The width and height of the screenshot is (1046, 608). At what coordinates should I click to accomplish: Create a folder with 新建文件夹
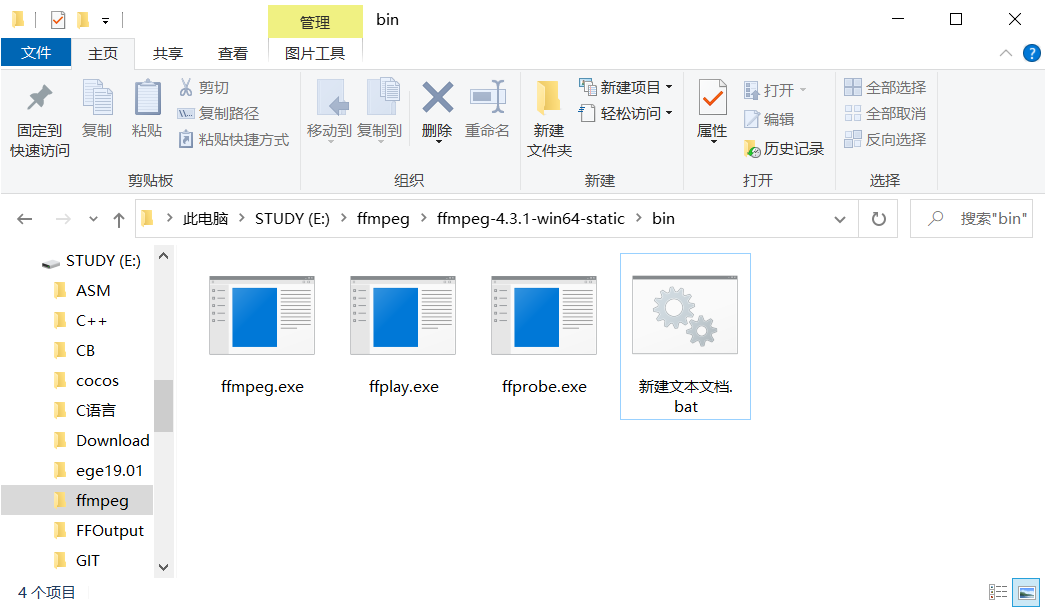tap(549, 118)
